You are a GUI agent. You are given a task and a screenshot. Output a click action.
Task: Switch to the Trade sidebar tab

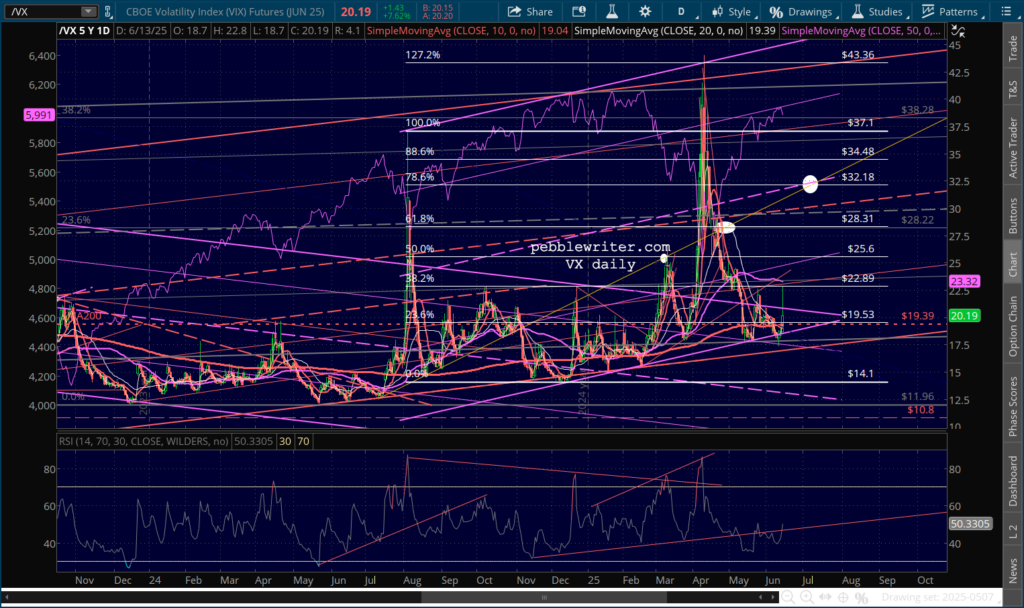point(1013,43)
